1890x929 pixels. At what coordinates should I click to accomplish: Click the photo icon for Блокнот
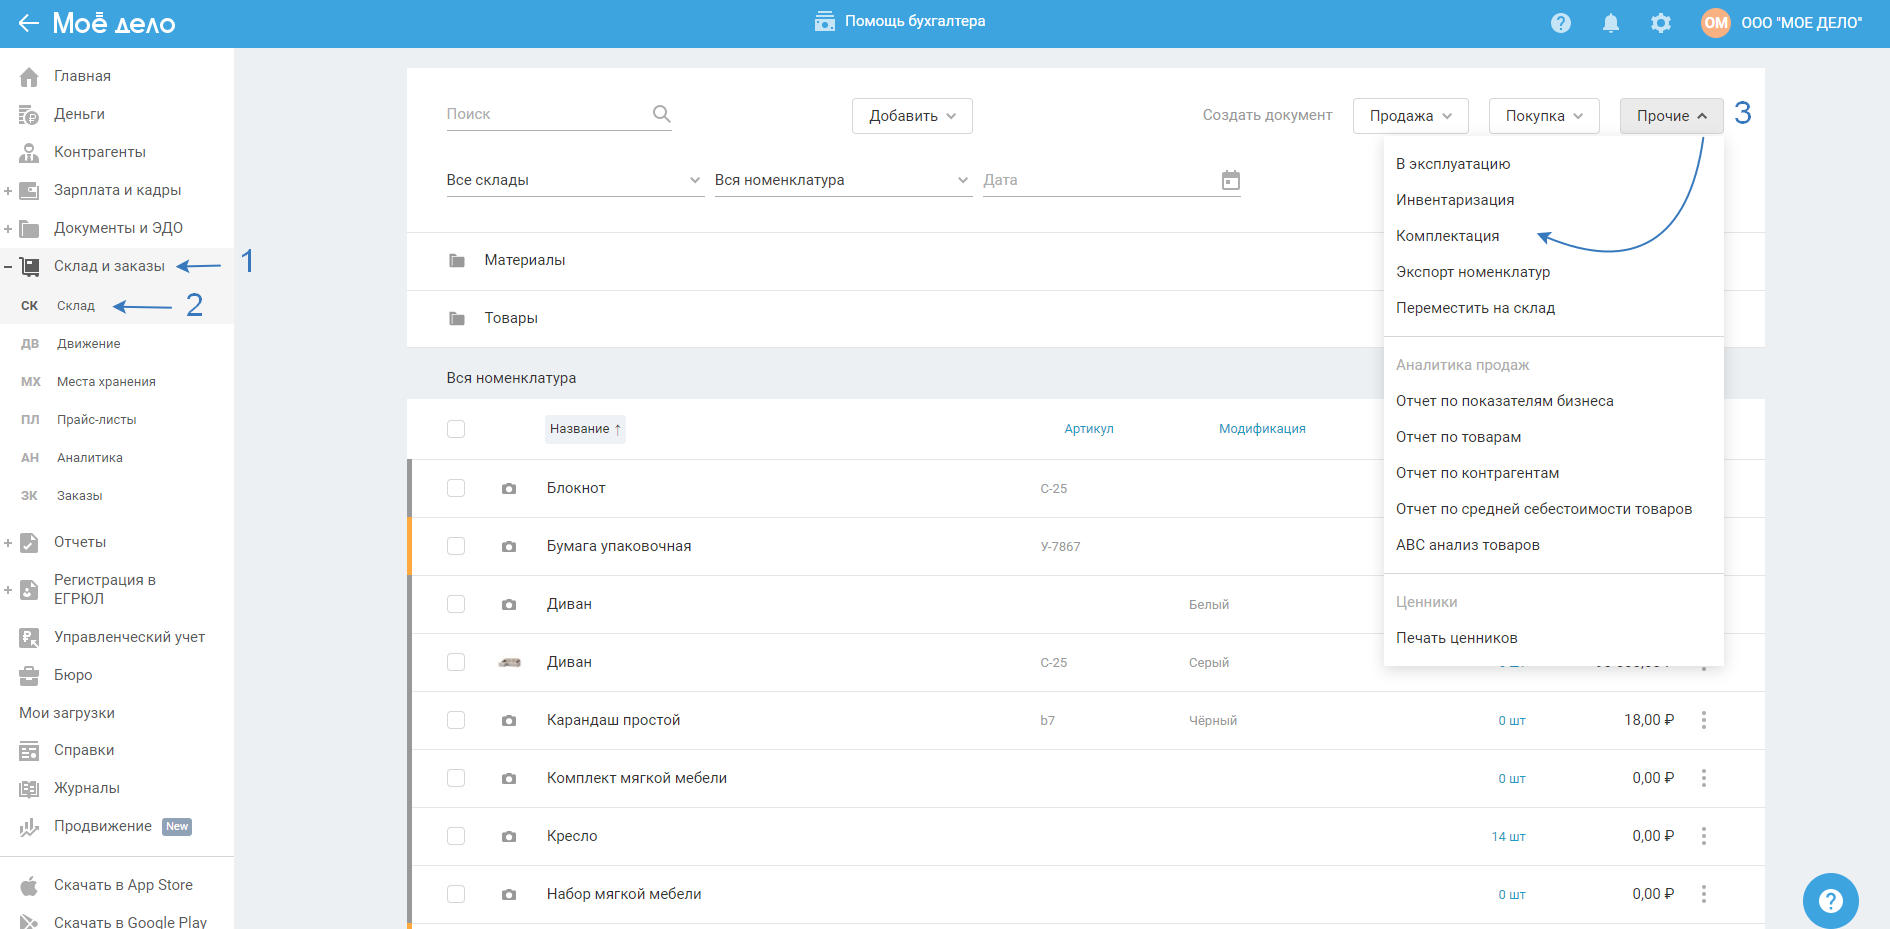point(509,489)
